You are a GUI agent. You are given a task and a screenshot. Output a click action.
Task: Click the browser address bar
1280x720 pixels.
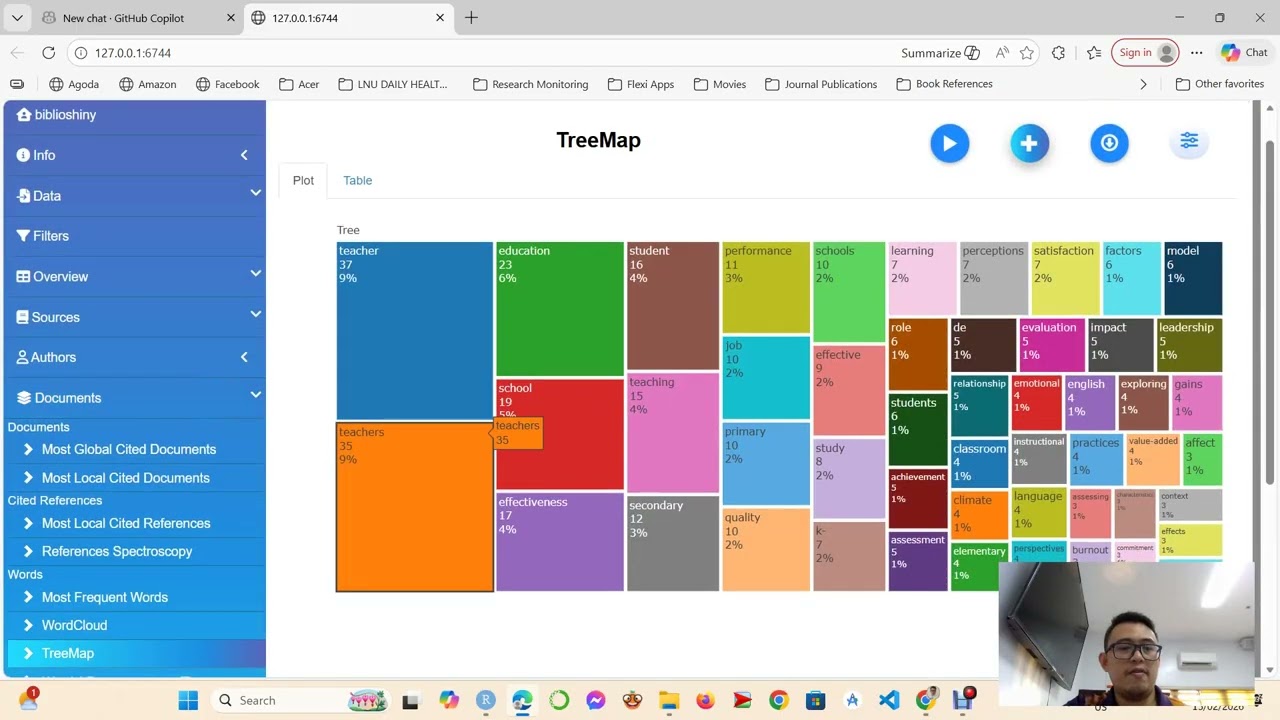click(x=480, y=53)
